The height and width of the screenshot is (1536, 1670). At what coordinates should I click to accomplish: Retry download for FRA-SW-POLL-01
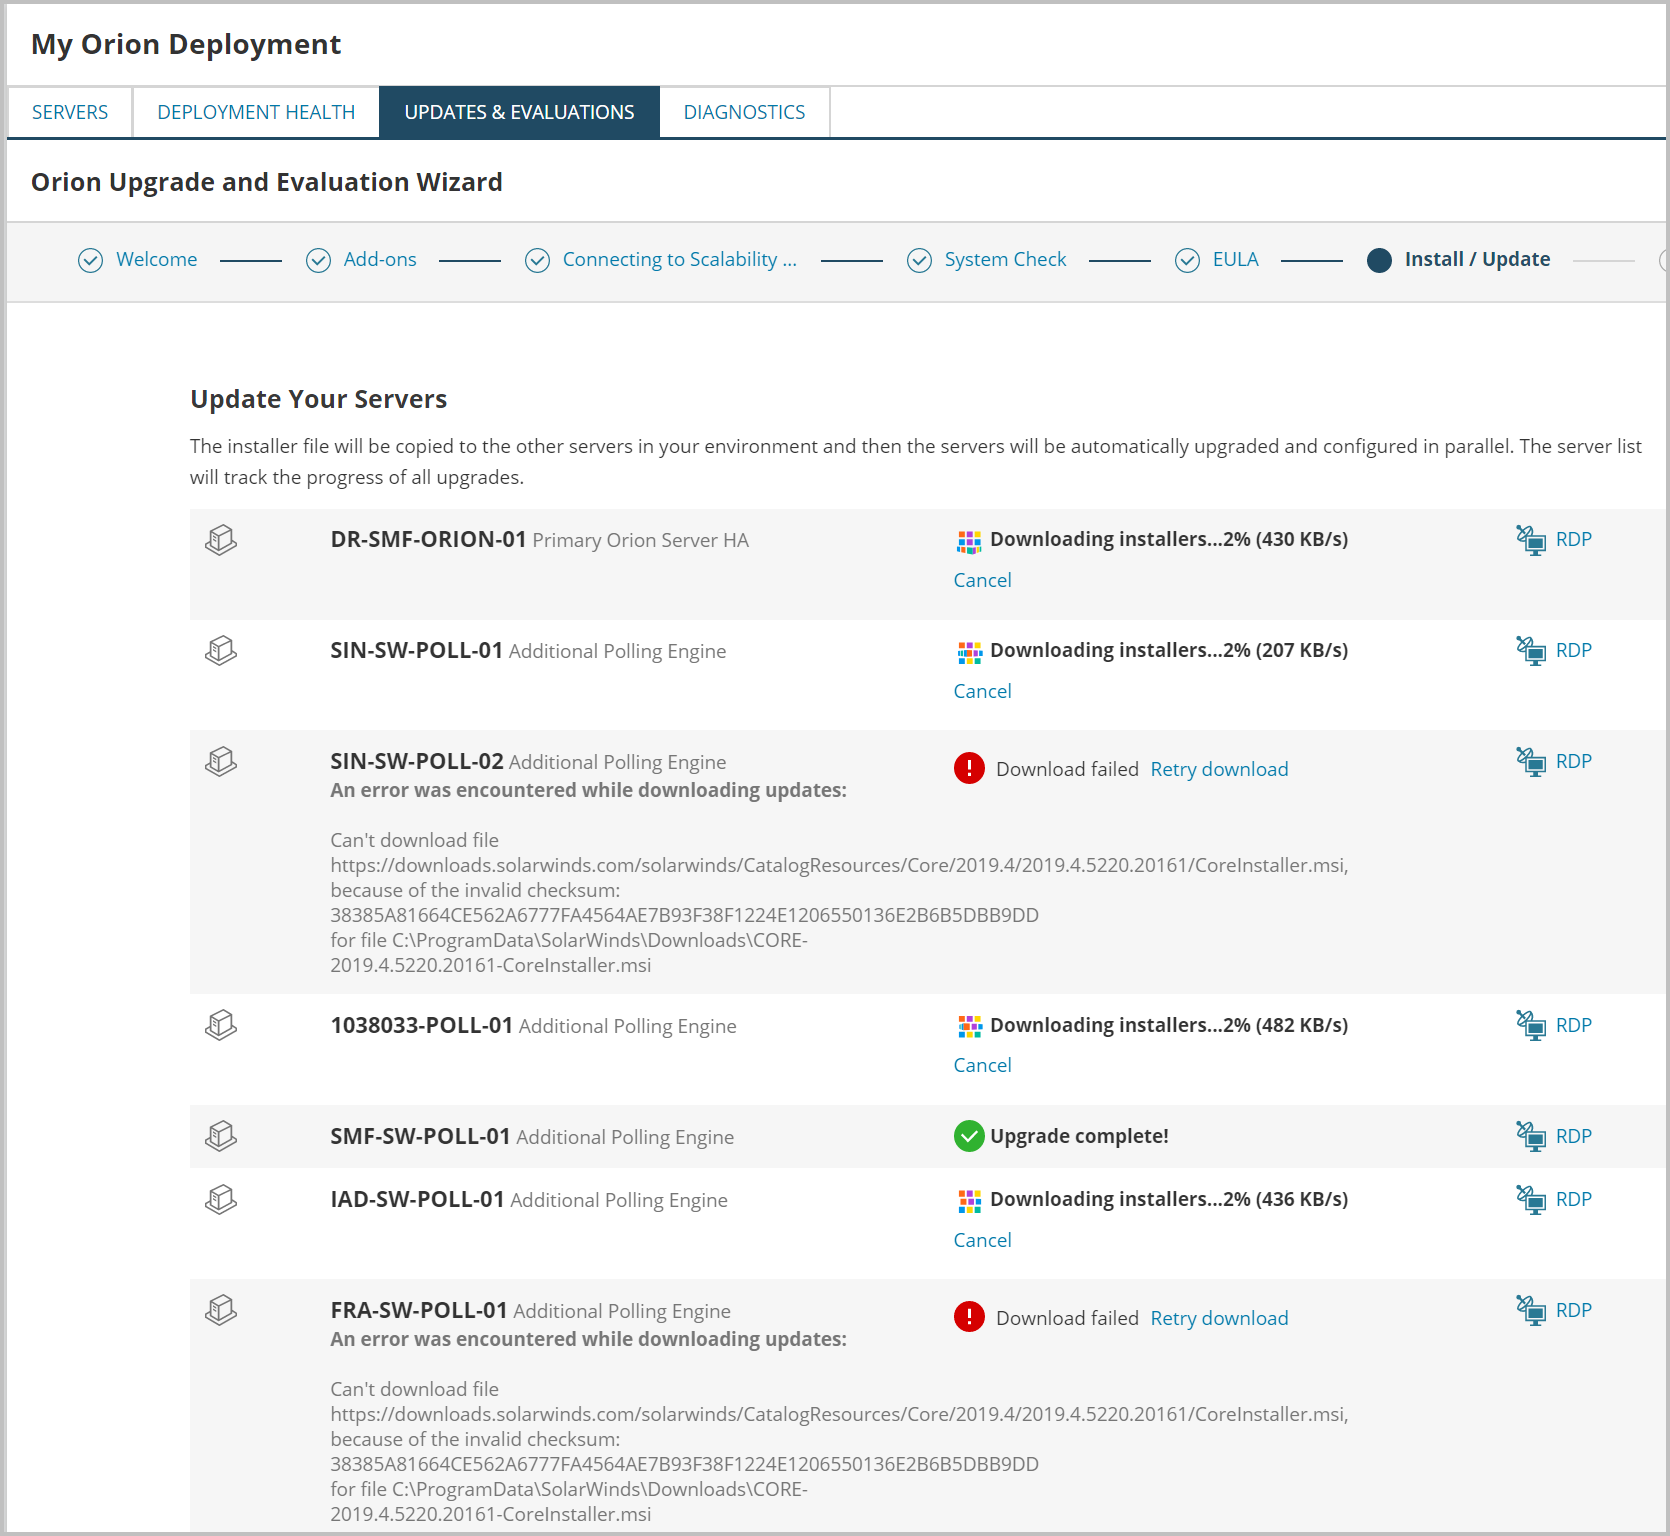tap(1219, 1318)
